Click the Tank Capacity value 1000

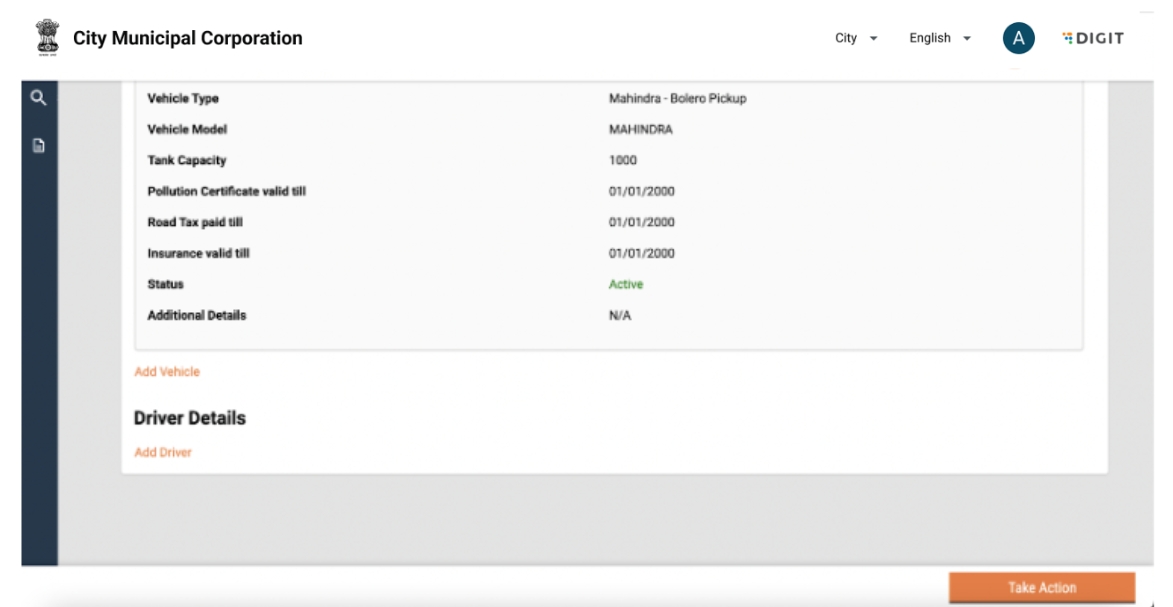[x=623, y=161]
